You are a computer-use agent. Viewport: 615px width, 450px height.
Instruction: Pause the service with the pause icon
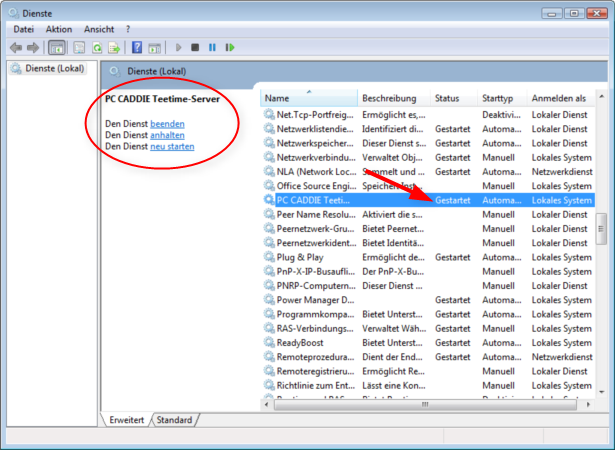(x=212, y=47)
